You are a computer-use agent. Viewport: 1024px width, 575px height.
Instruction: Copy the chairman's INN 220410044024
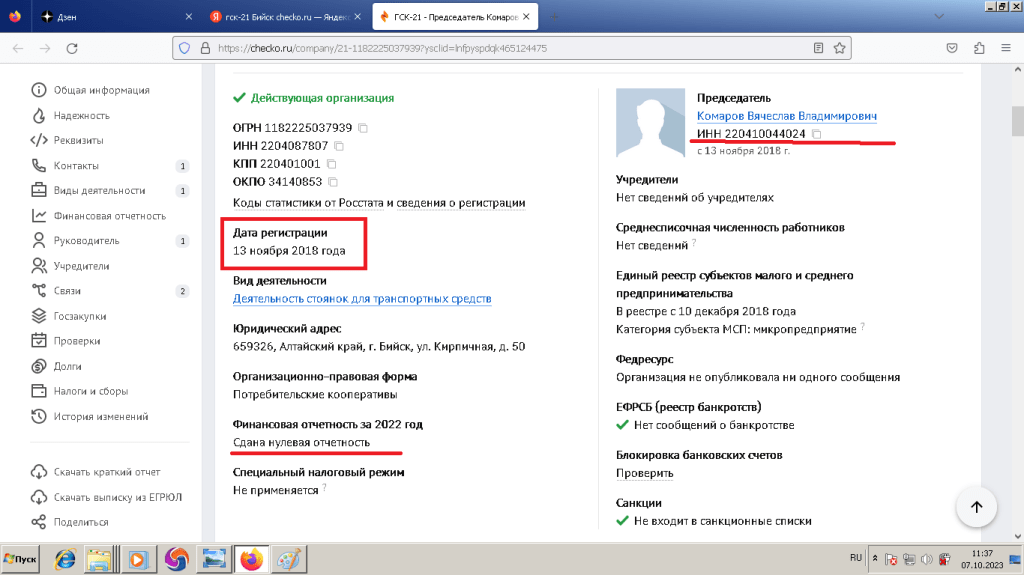[817, 134]
